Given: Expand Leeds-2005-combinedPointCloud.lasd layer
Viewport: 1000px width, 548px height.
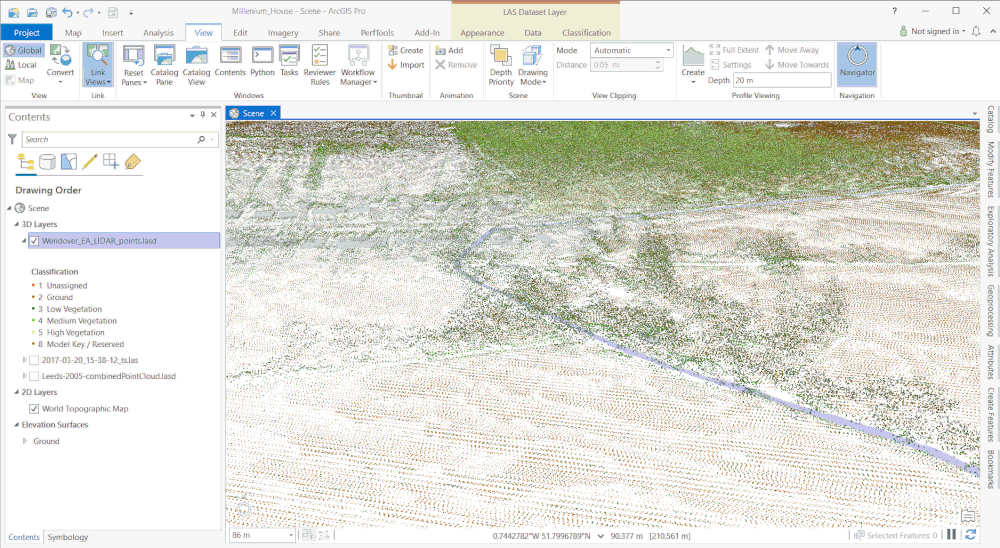Looking at the screenshot, I should click(x=24, y=376).
